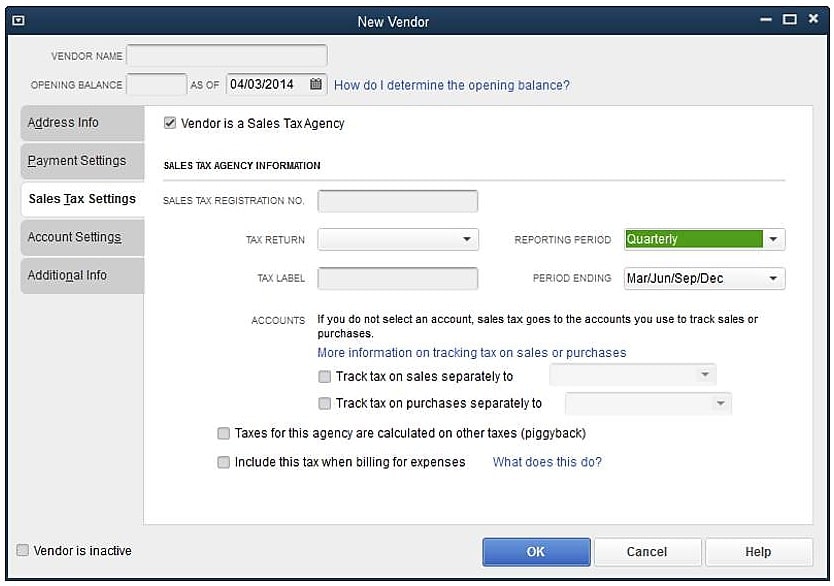Enable Track tax on sales separately

(x=324, y=376)
